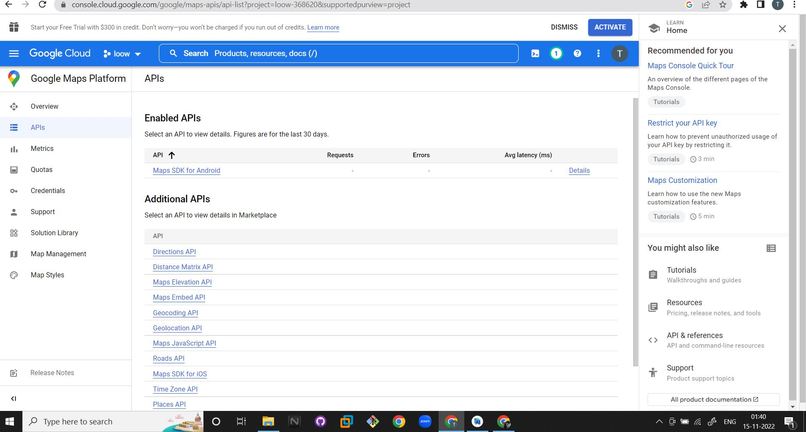806x432 pixels.
Task: Click the Google Maps Platform pin logo
Action: 14,79
